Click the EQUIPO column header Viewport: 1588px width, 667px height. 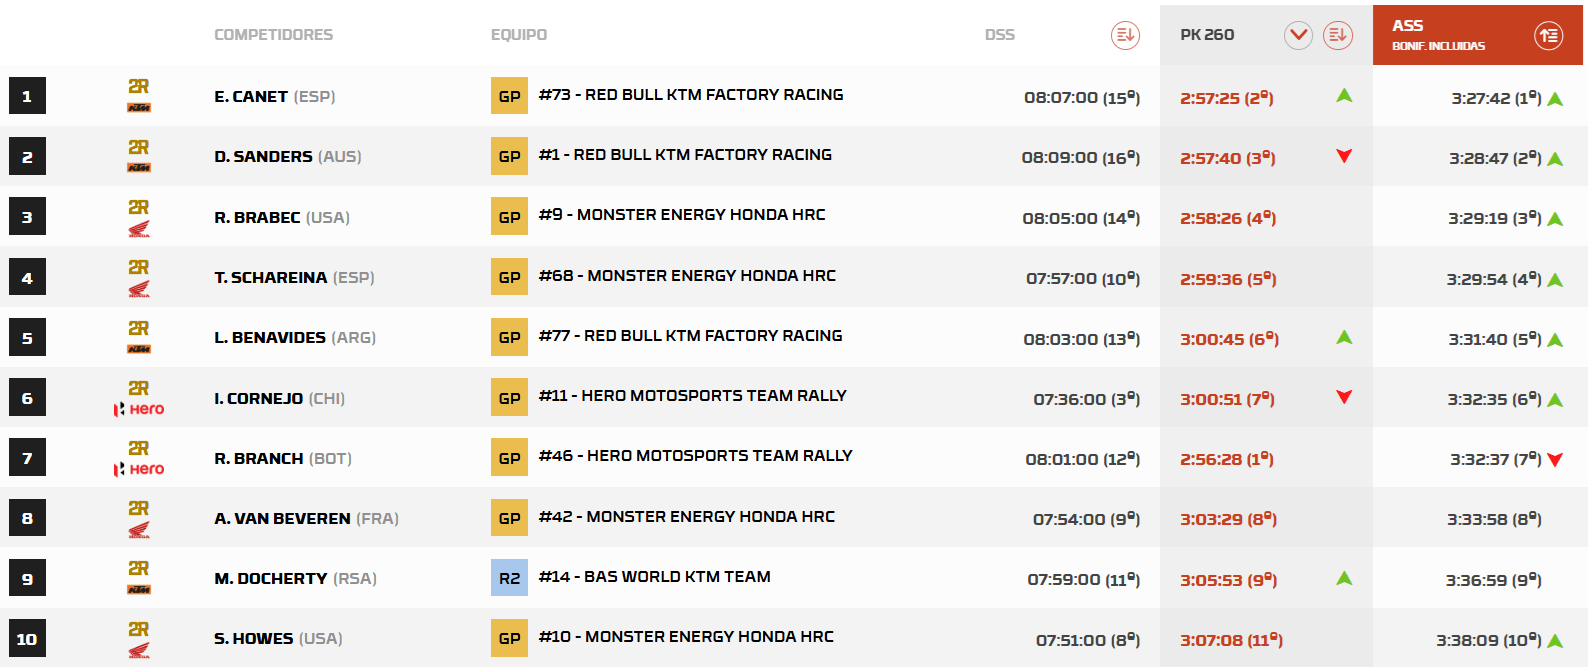coord(519,35)
